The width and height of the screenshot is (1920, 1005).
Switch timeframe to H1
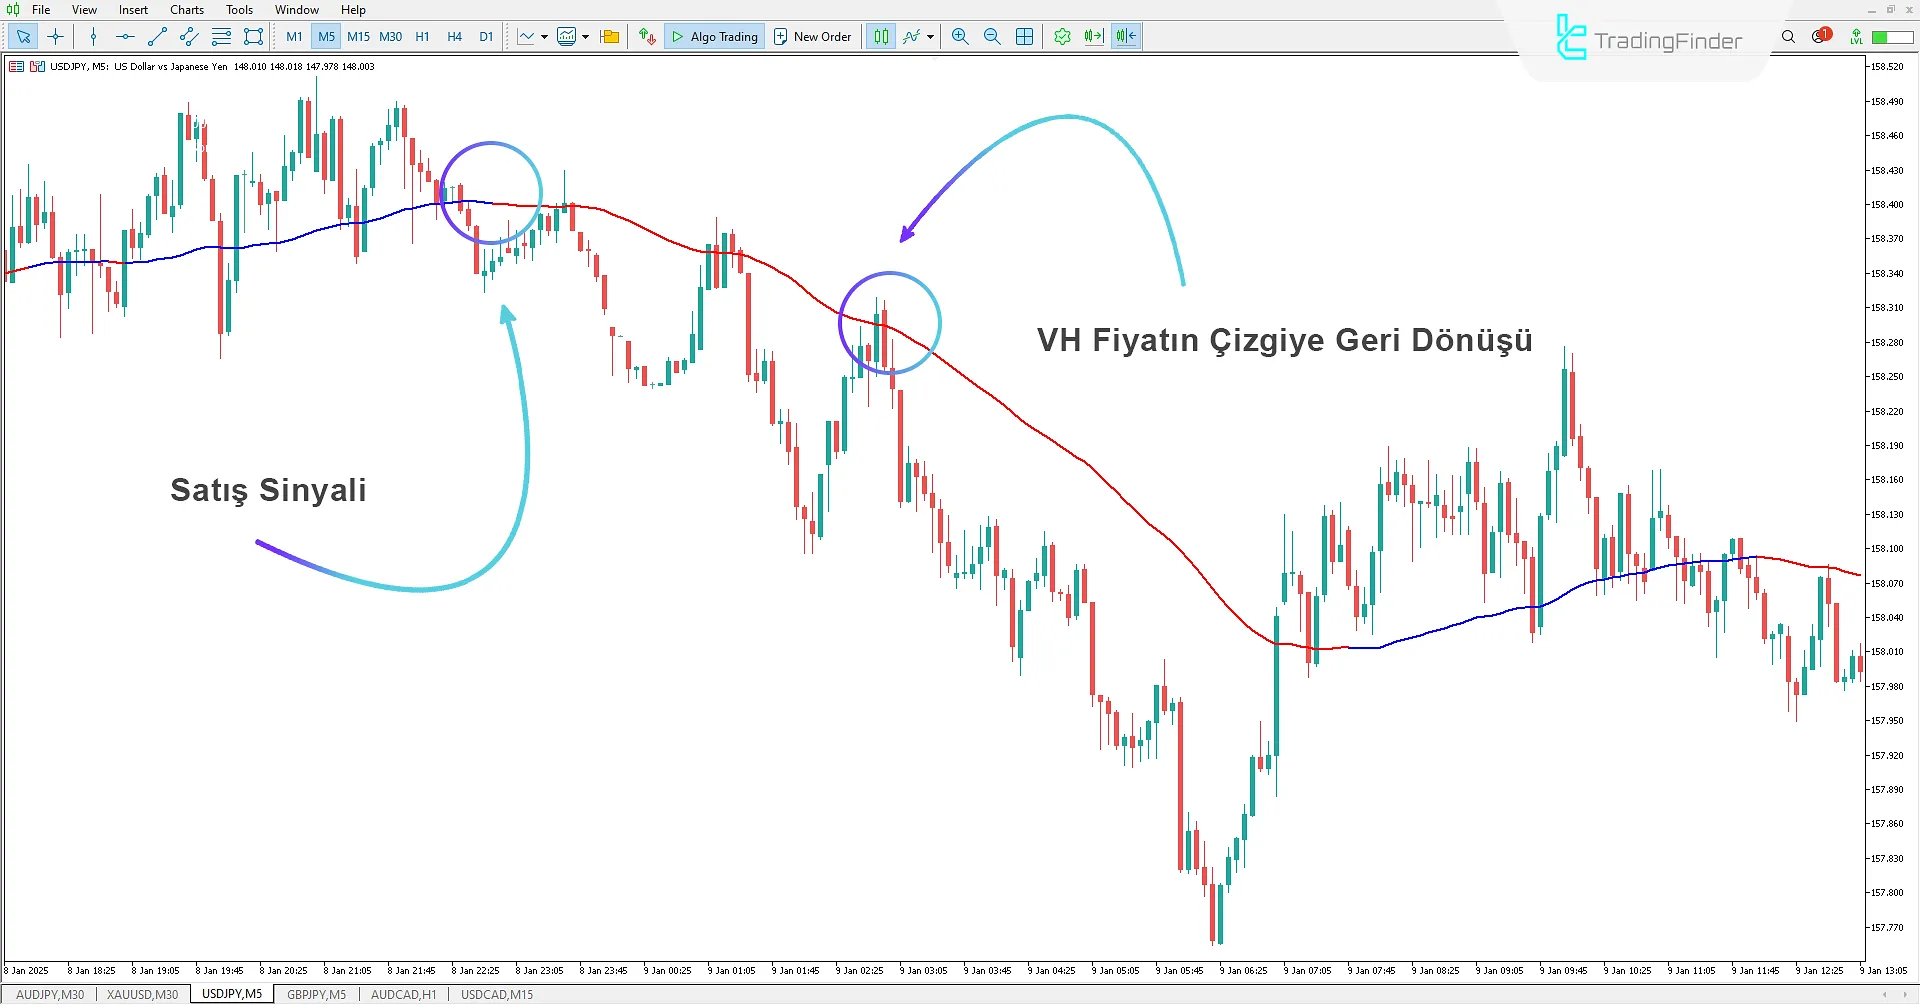tap(422, 37)
